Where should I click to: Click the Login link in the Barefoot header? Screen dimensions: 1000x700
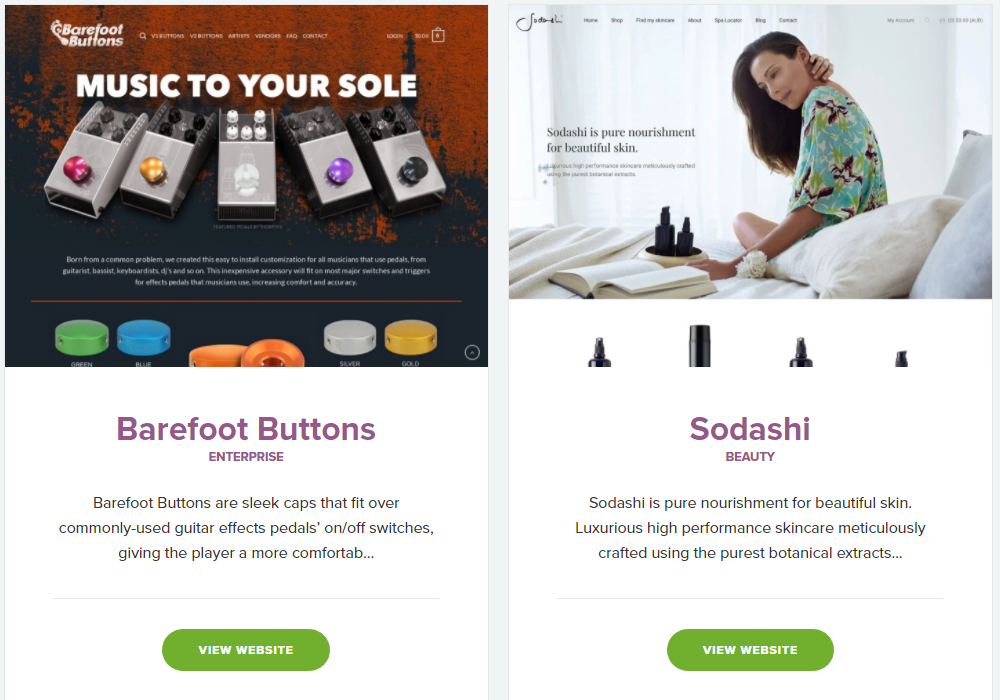(x=395, y=36)
